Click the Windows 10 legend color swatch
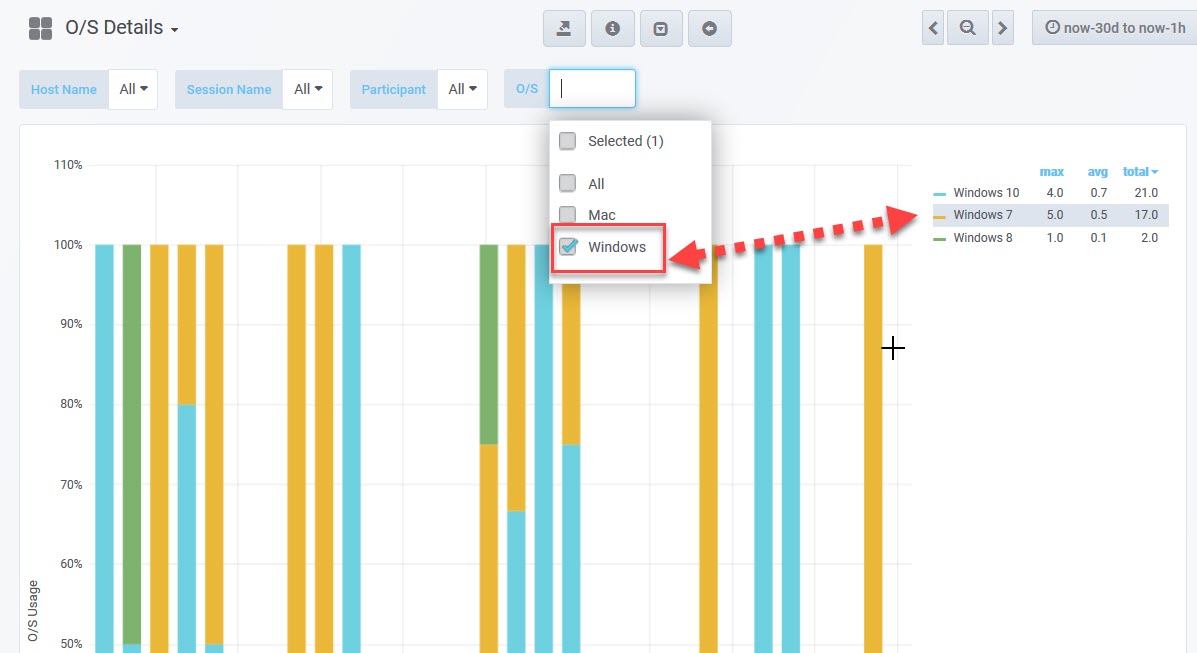This screenshot has width=1197, height=653. point(939,193)
